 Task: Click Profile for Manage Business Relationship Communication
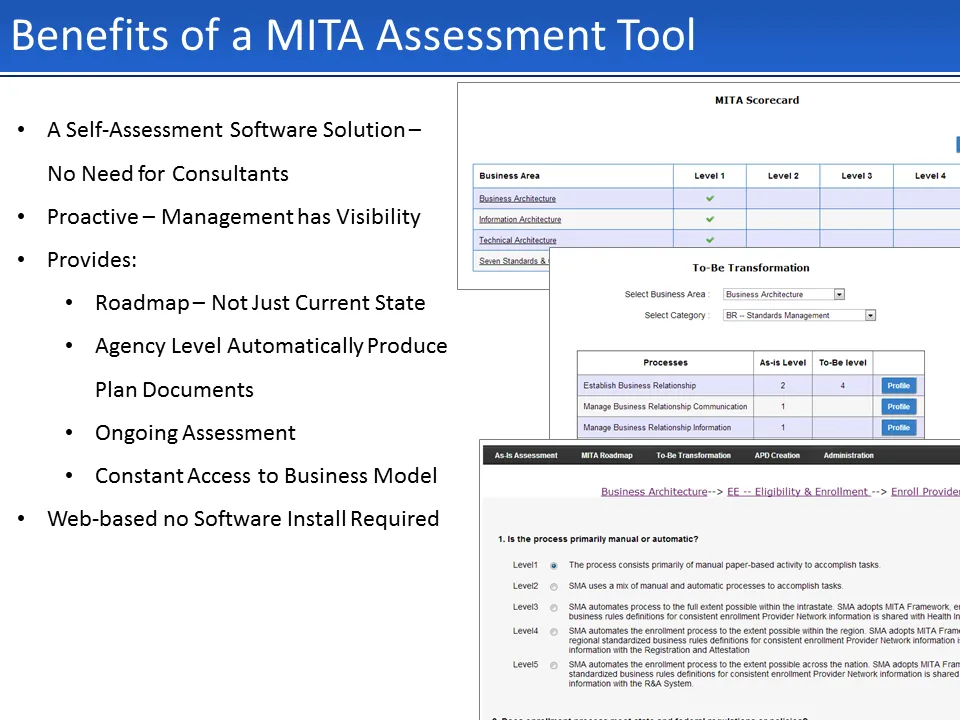(x=899, y=407)
